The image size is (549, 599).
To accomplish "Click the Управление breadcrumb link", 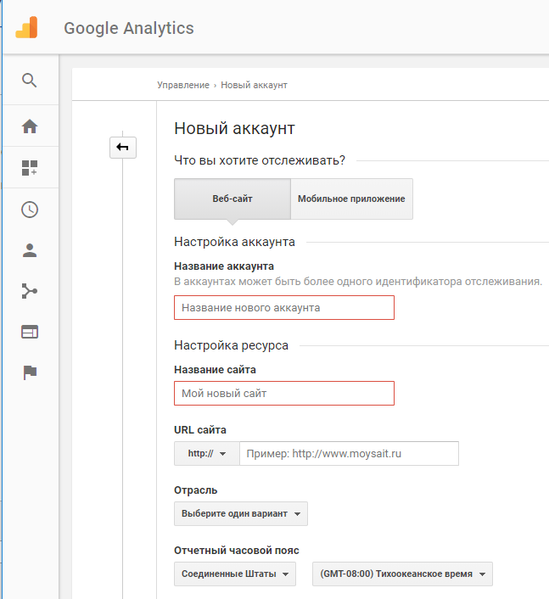I will point(183,85).
